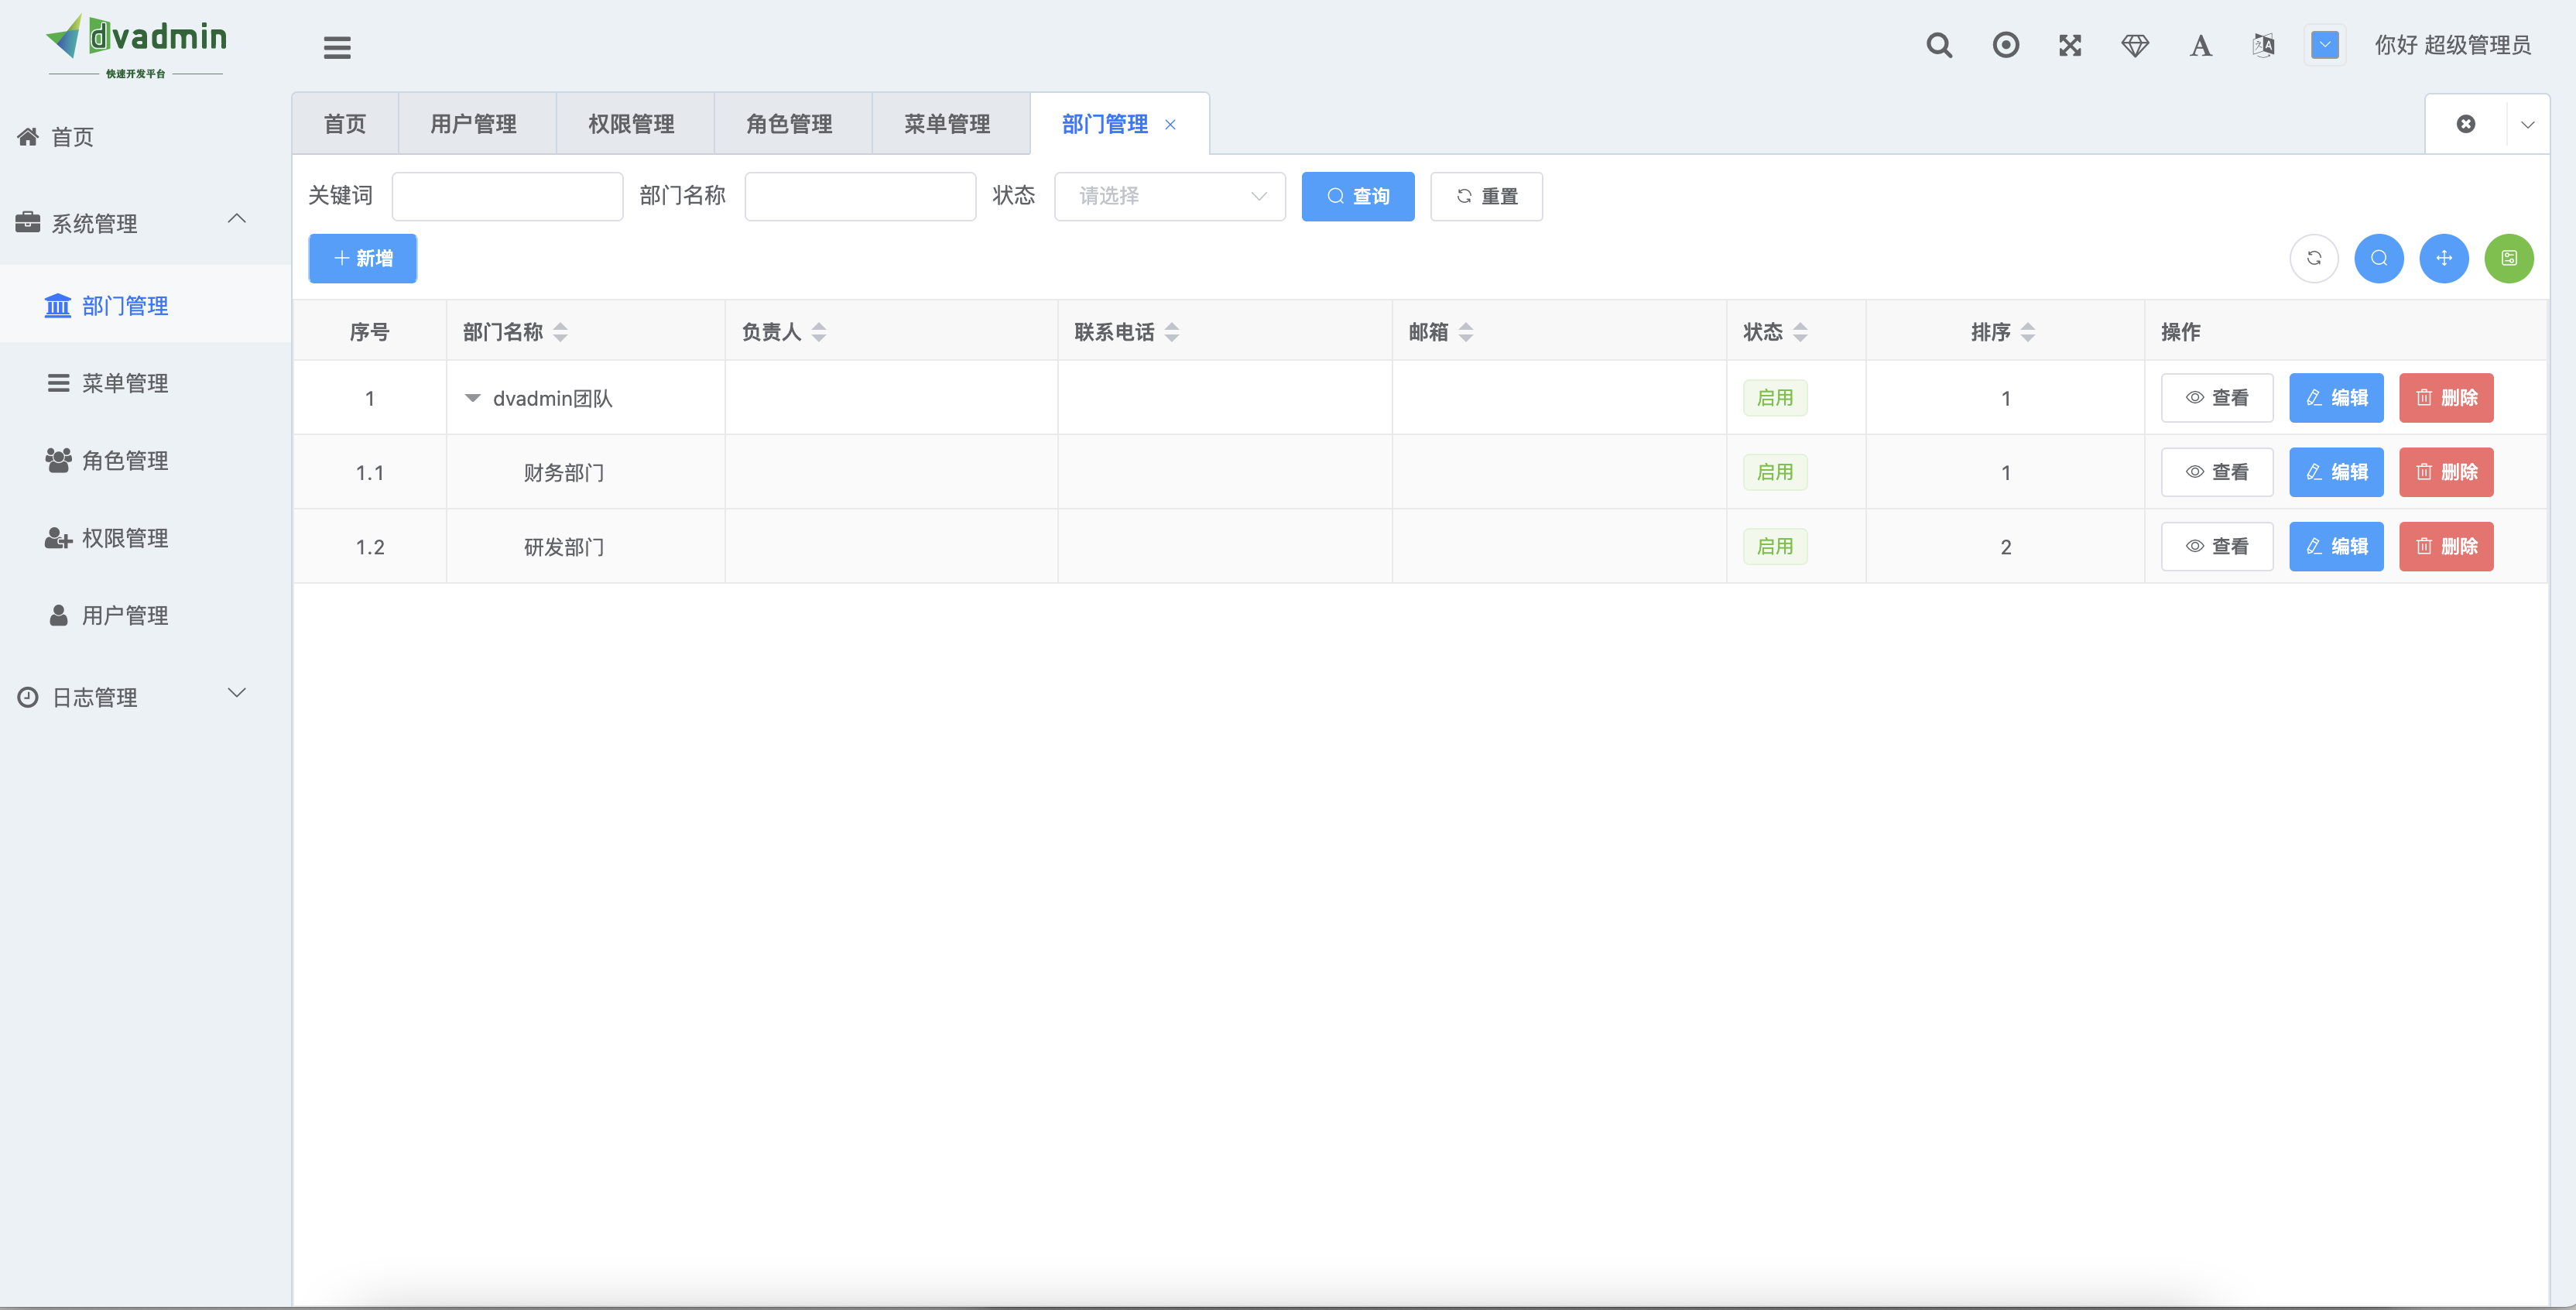Switch to the 用户管理 tab
This screenshot has height=1310, width=2576.
coord(473,124)
